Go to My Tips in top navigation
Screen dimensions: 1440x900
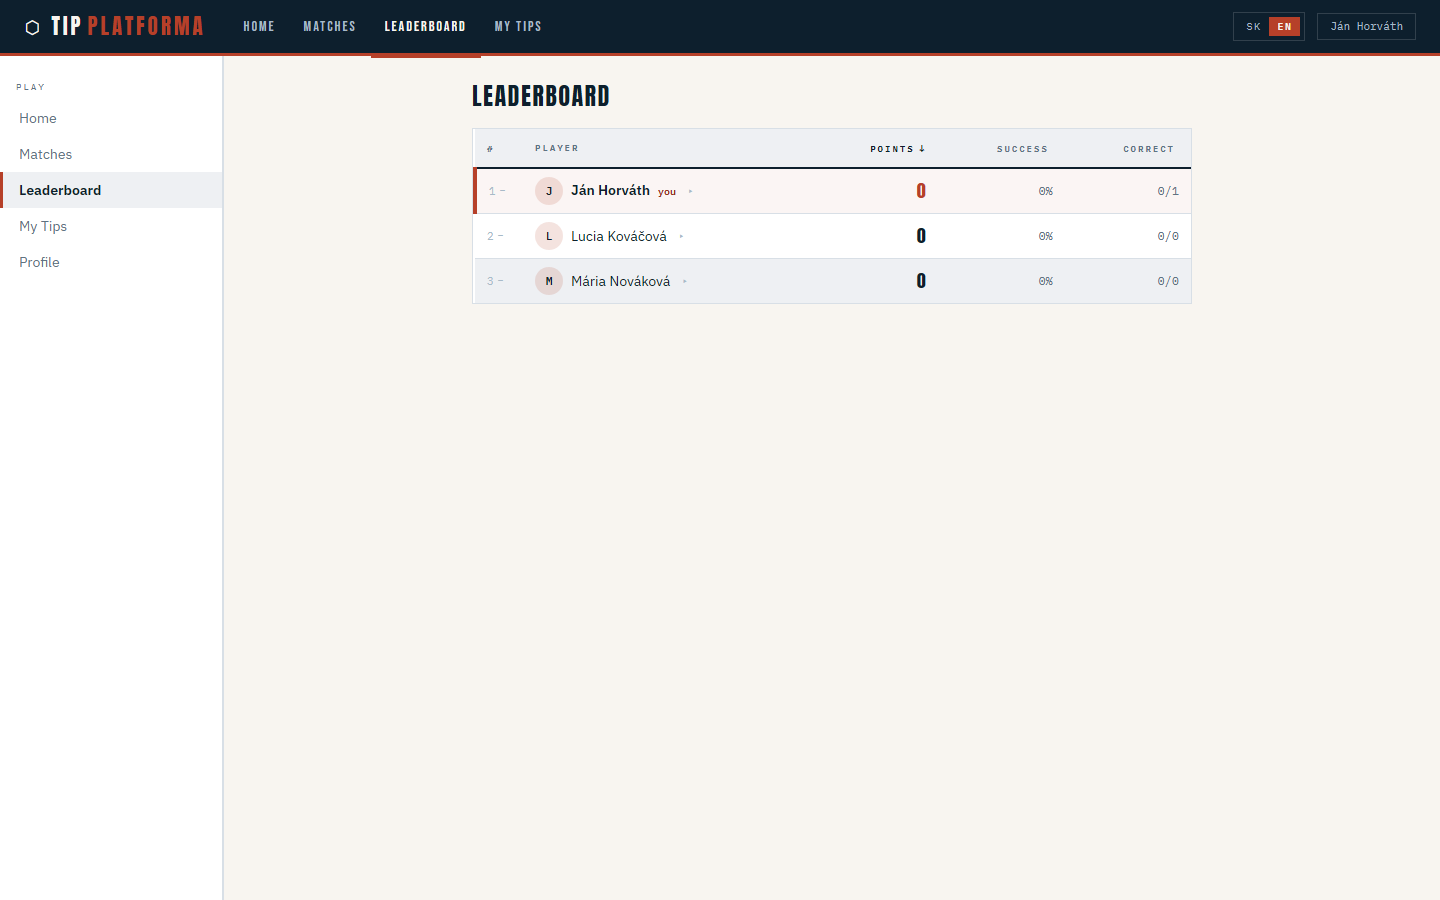click(518, 27)
